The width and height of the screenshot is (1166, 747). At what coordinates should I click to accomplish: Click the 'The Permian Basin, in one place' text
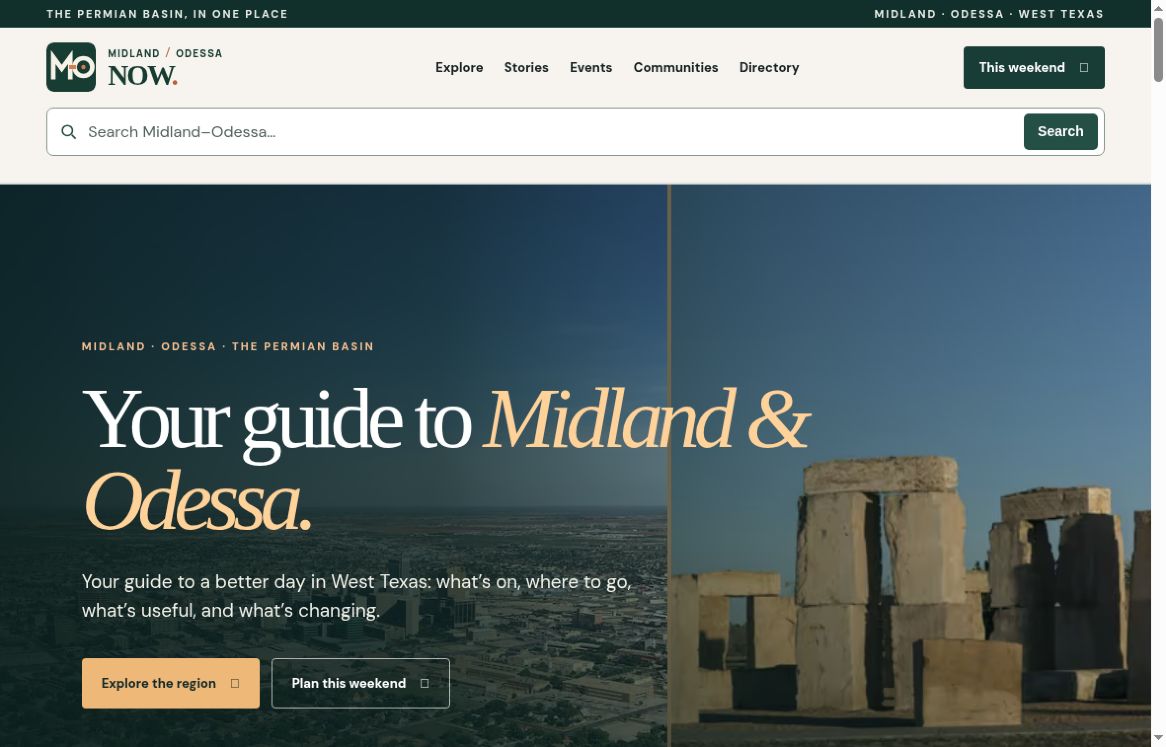coord(167,14)
